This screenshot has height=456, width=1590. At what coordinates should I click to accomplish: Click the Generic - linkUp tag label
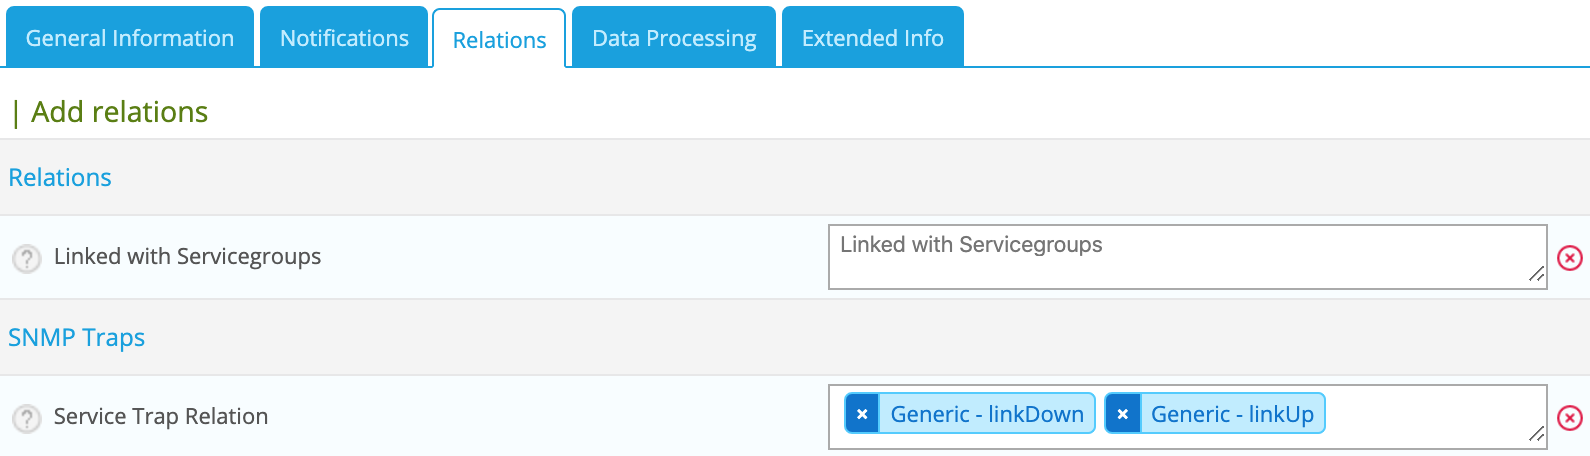coord(1232,414)
